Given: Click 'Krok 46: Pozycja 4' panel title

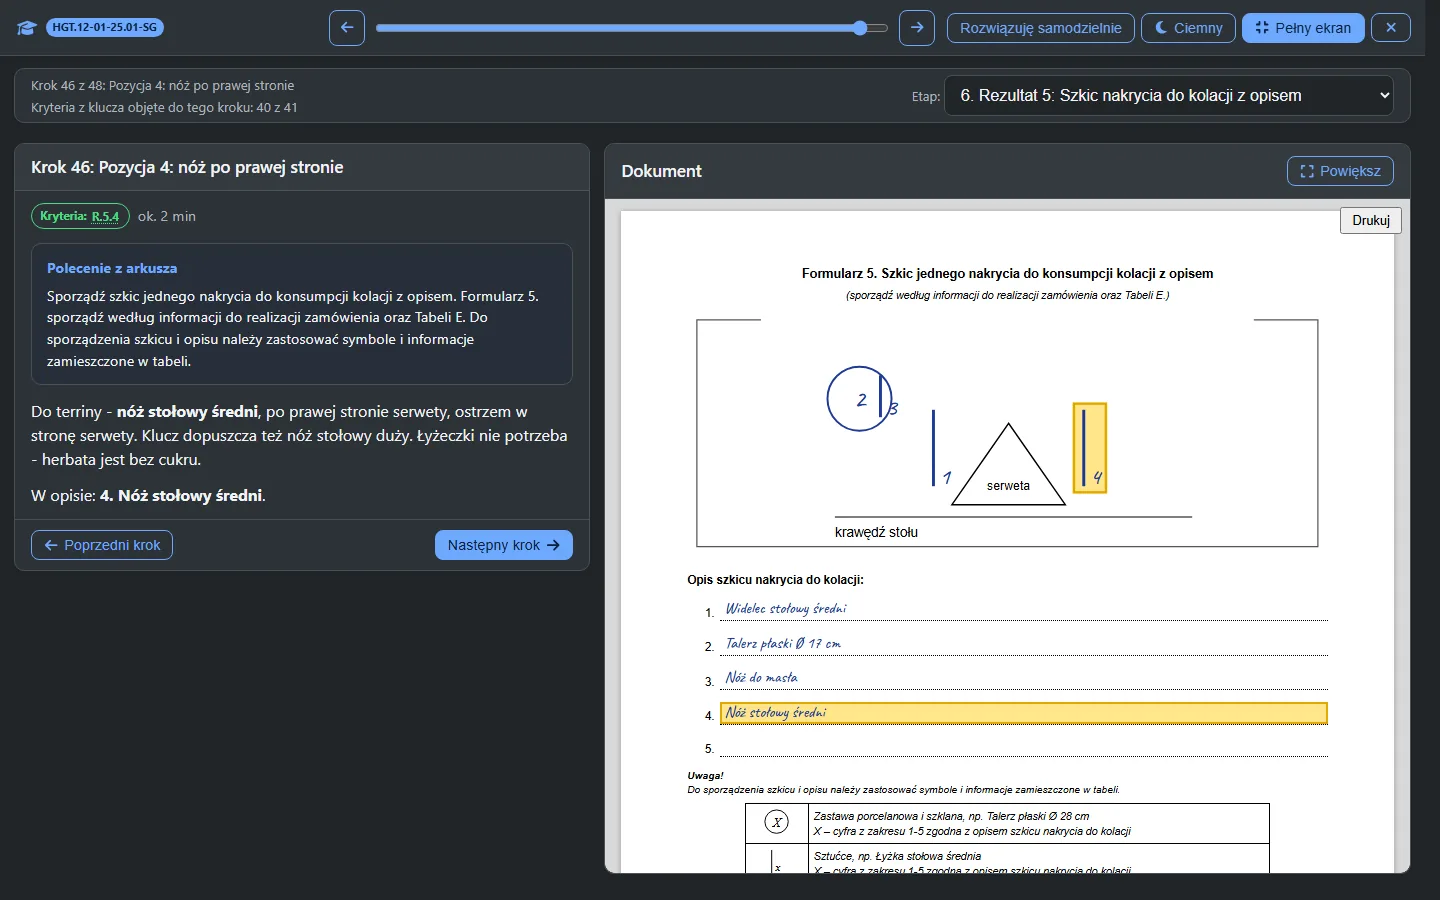Looking at the screenshot, I should [x=187, y=167].
